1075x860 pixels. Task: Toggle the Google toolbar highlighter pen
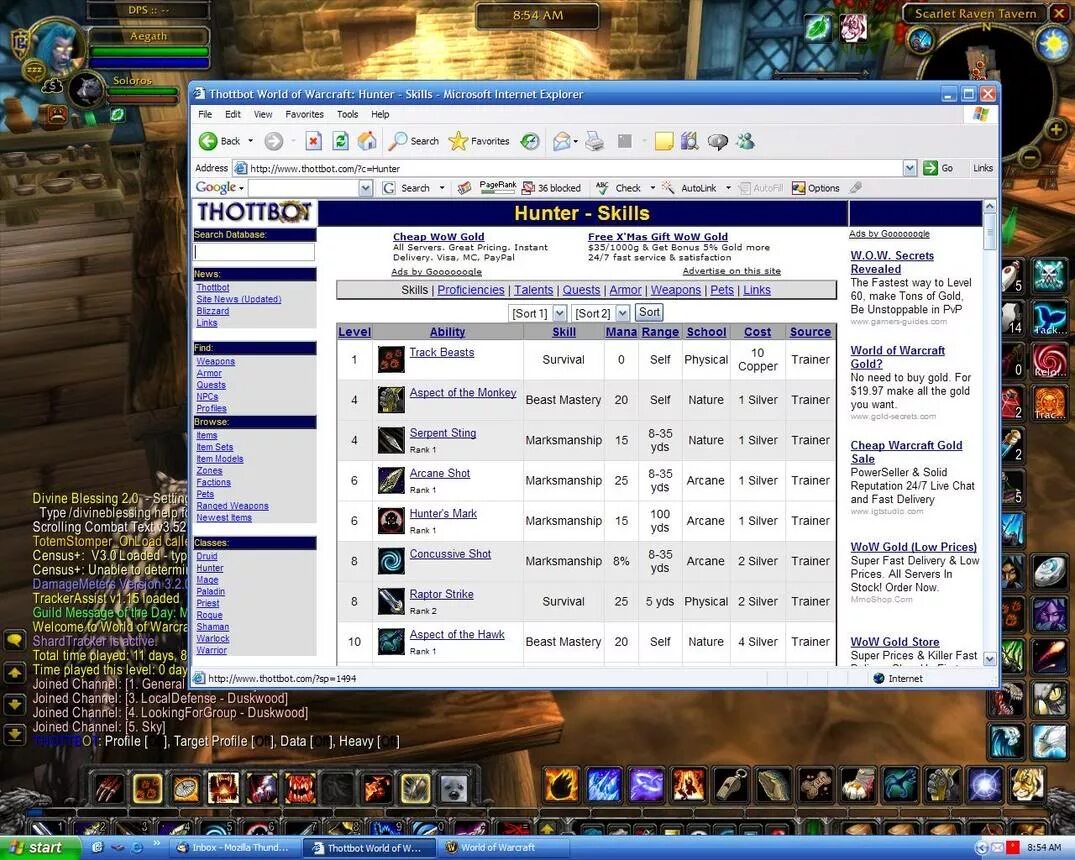pyautogui.click(x=856, y=187)
